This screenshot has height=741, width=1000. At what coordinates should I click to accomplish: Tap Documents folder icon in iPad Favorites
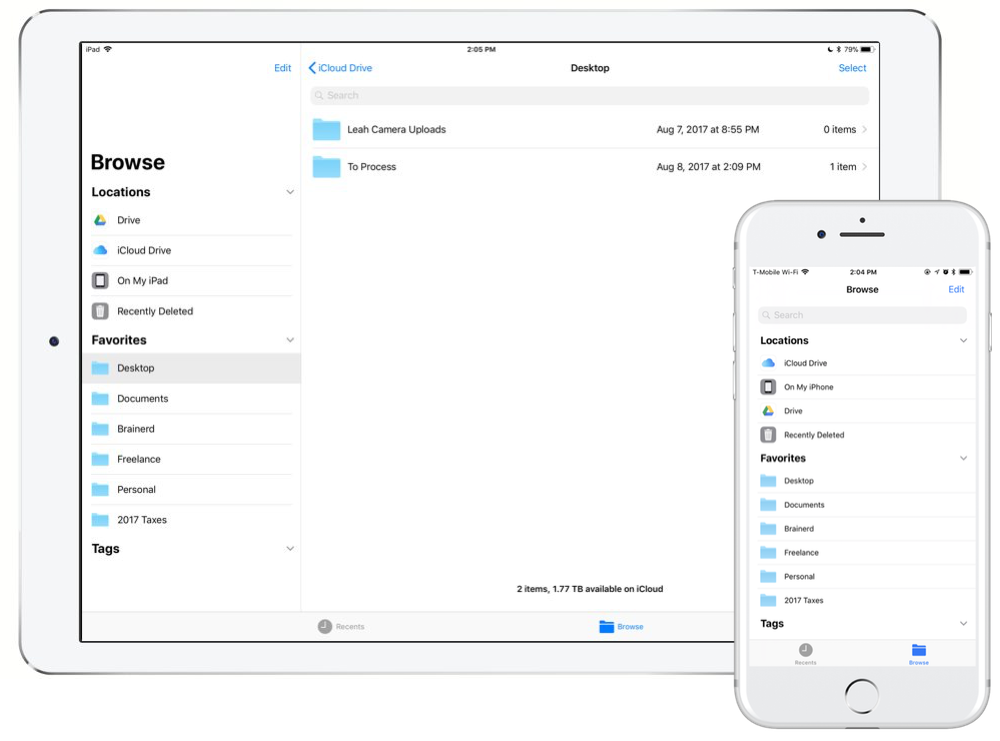point(100,399)
